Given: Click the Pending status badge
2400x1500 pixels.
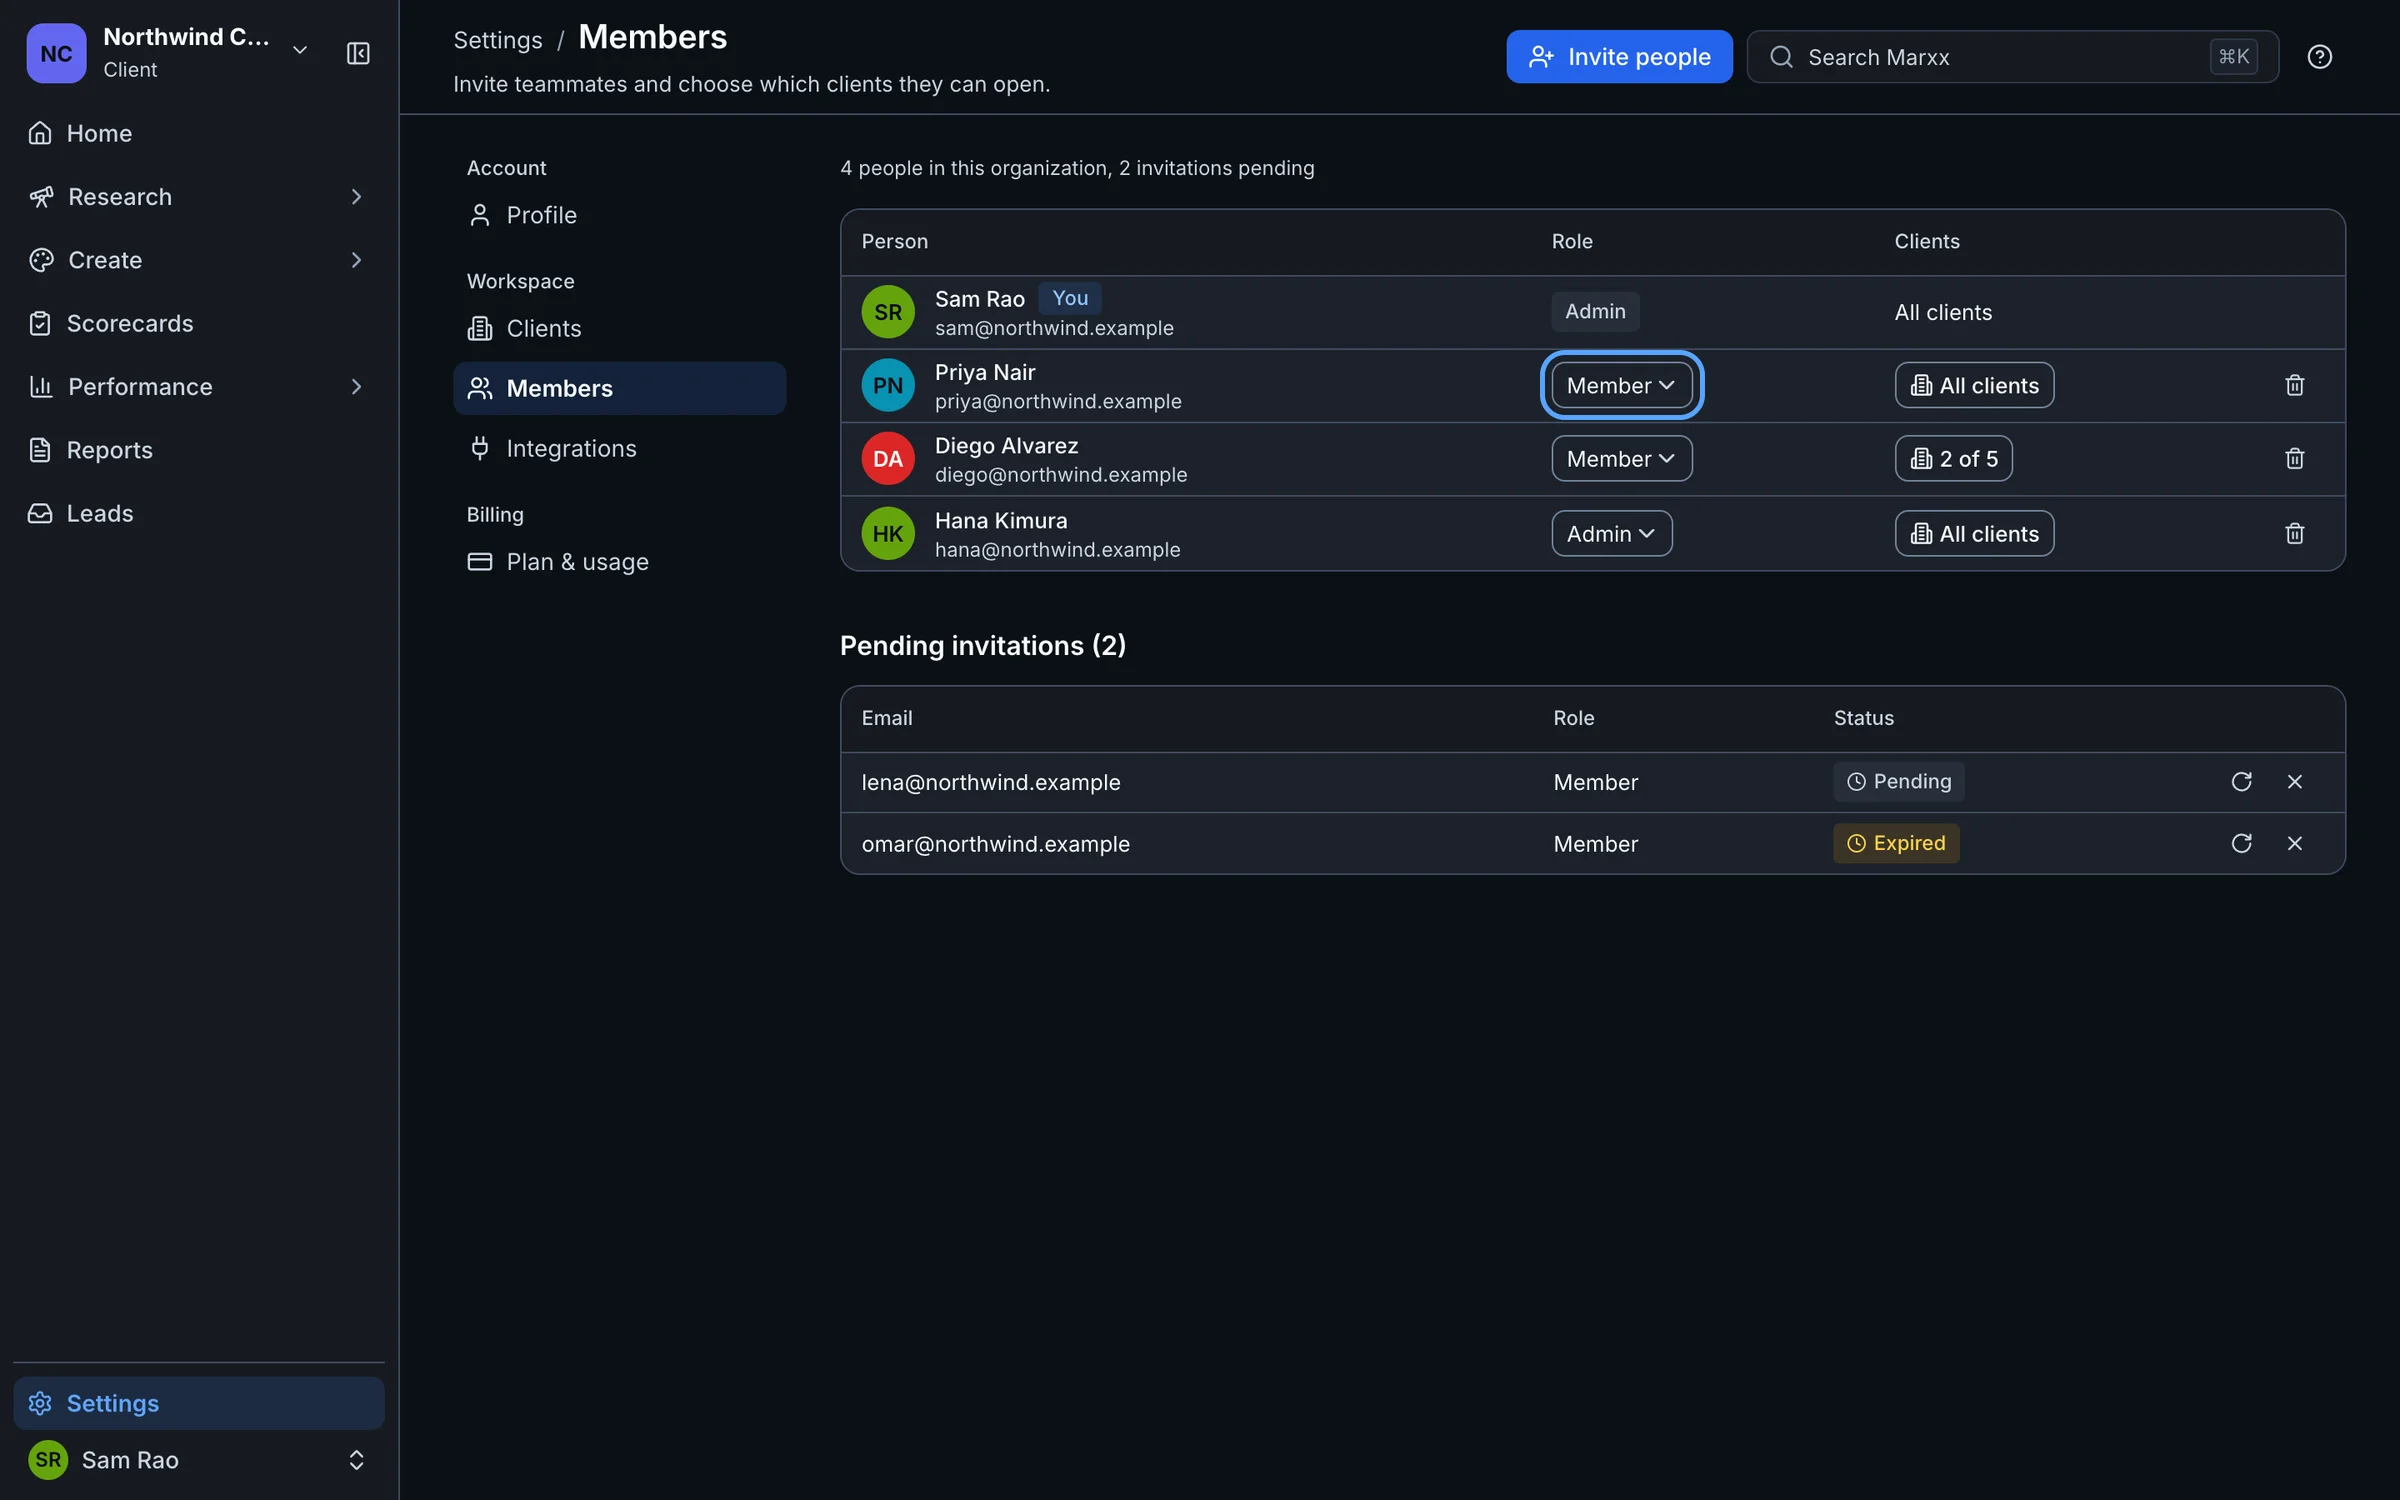Looking at the screenshot, I should (x=1898, y=781).
